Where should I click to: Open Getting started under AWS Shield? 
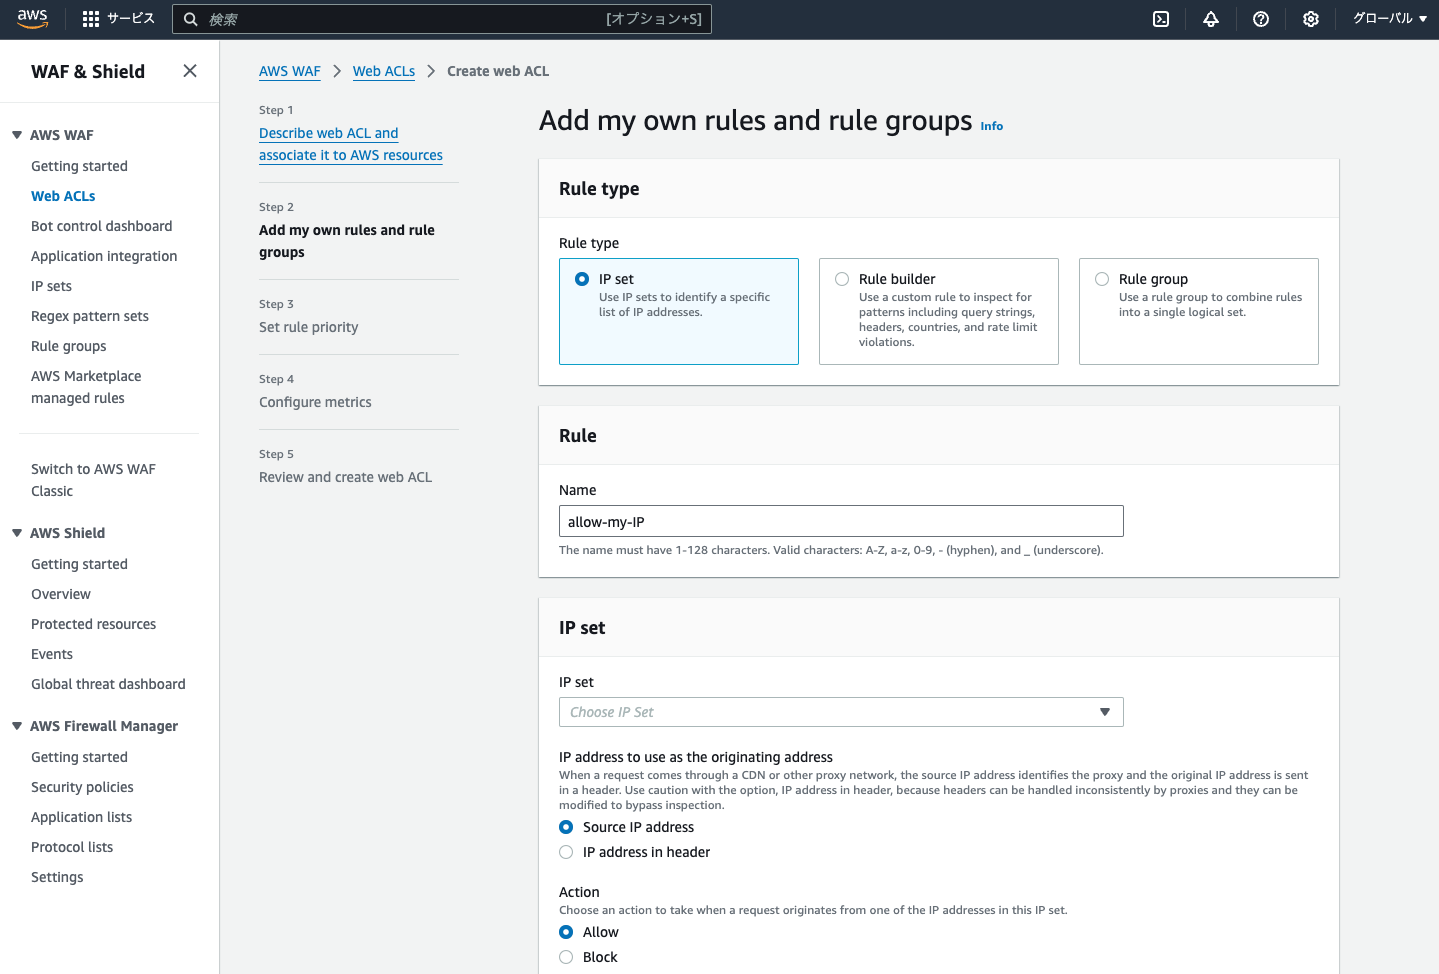click(79, 564)
